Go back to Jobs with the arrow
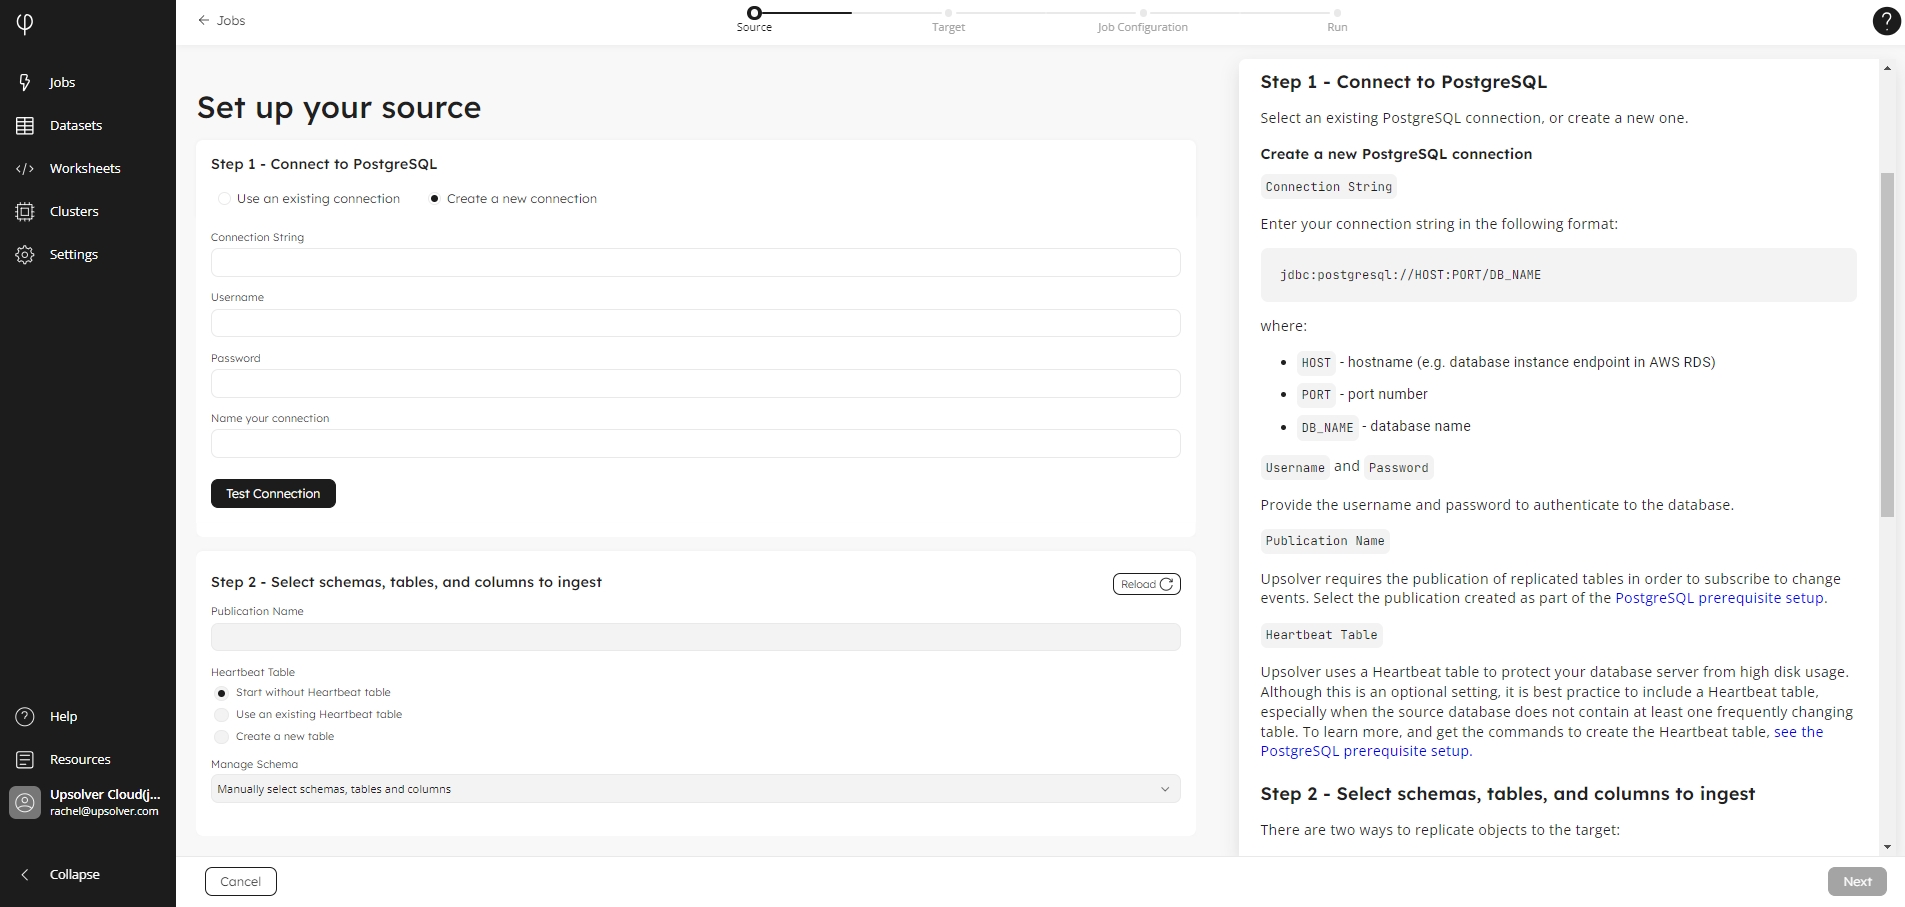This screenshot has height=907, width=1905. click(x=204, y=20)
